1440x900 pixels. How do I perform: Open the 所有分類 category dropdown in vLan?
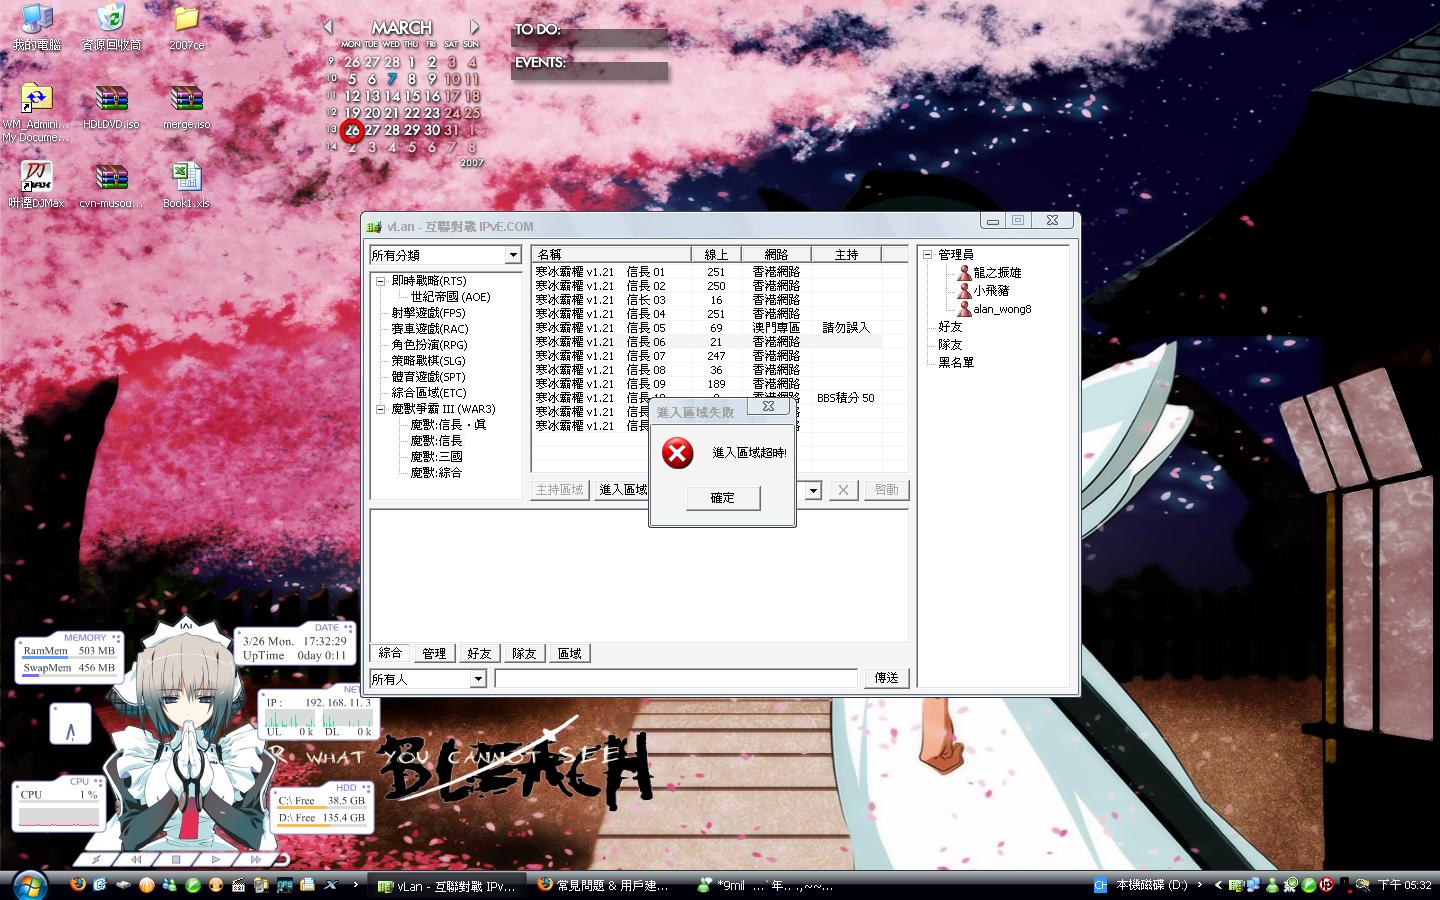(514, 255)
